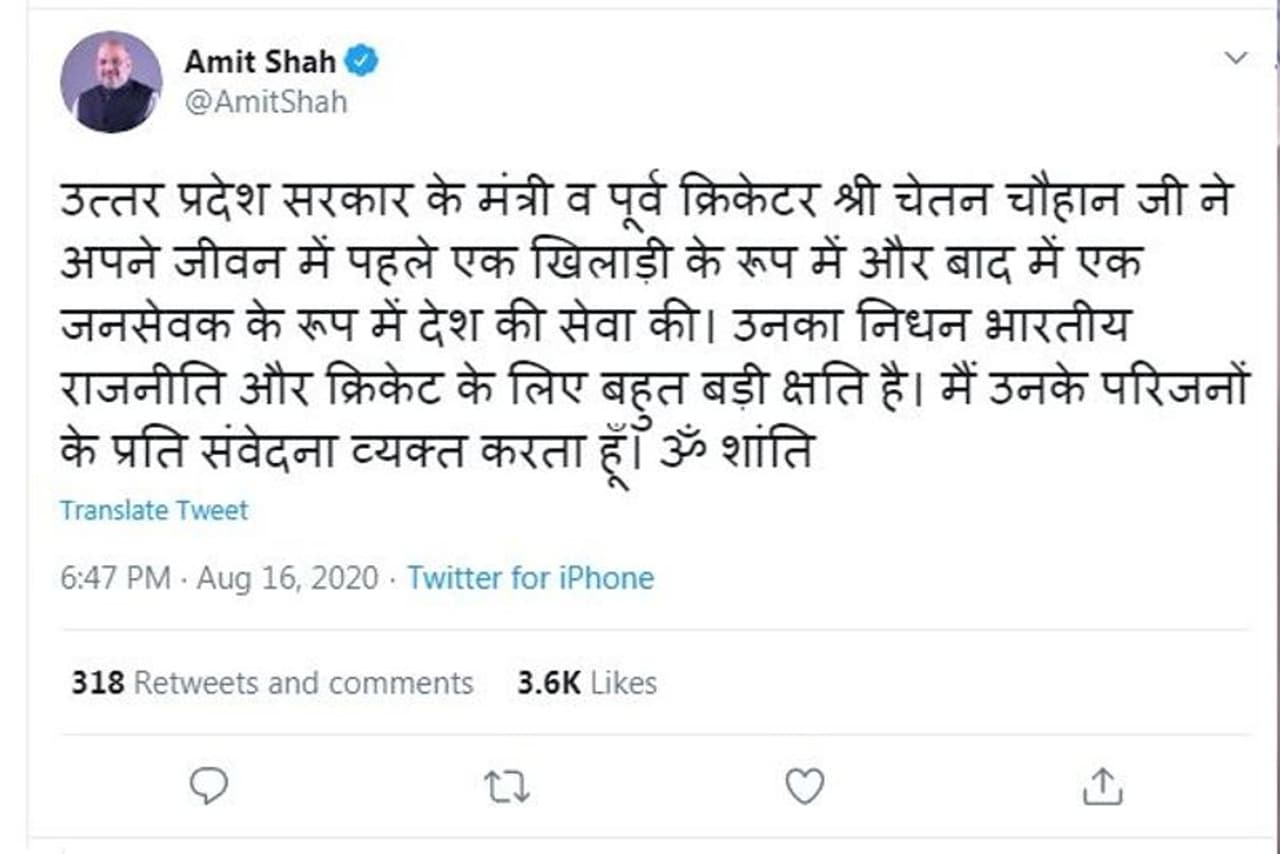This screenshot has width=1280, height=854.
Task: Open the @AmitShah handle link
Action: click(265, 102)
